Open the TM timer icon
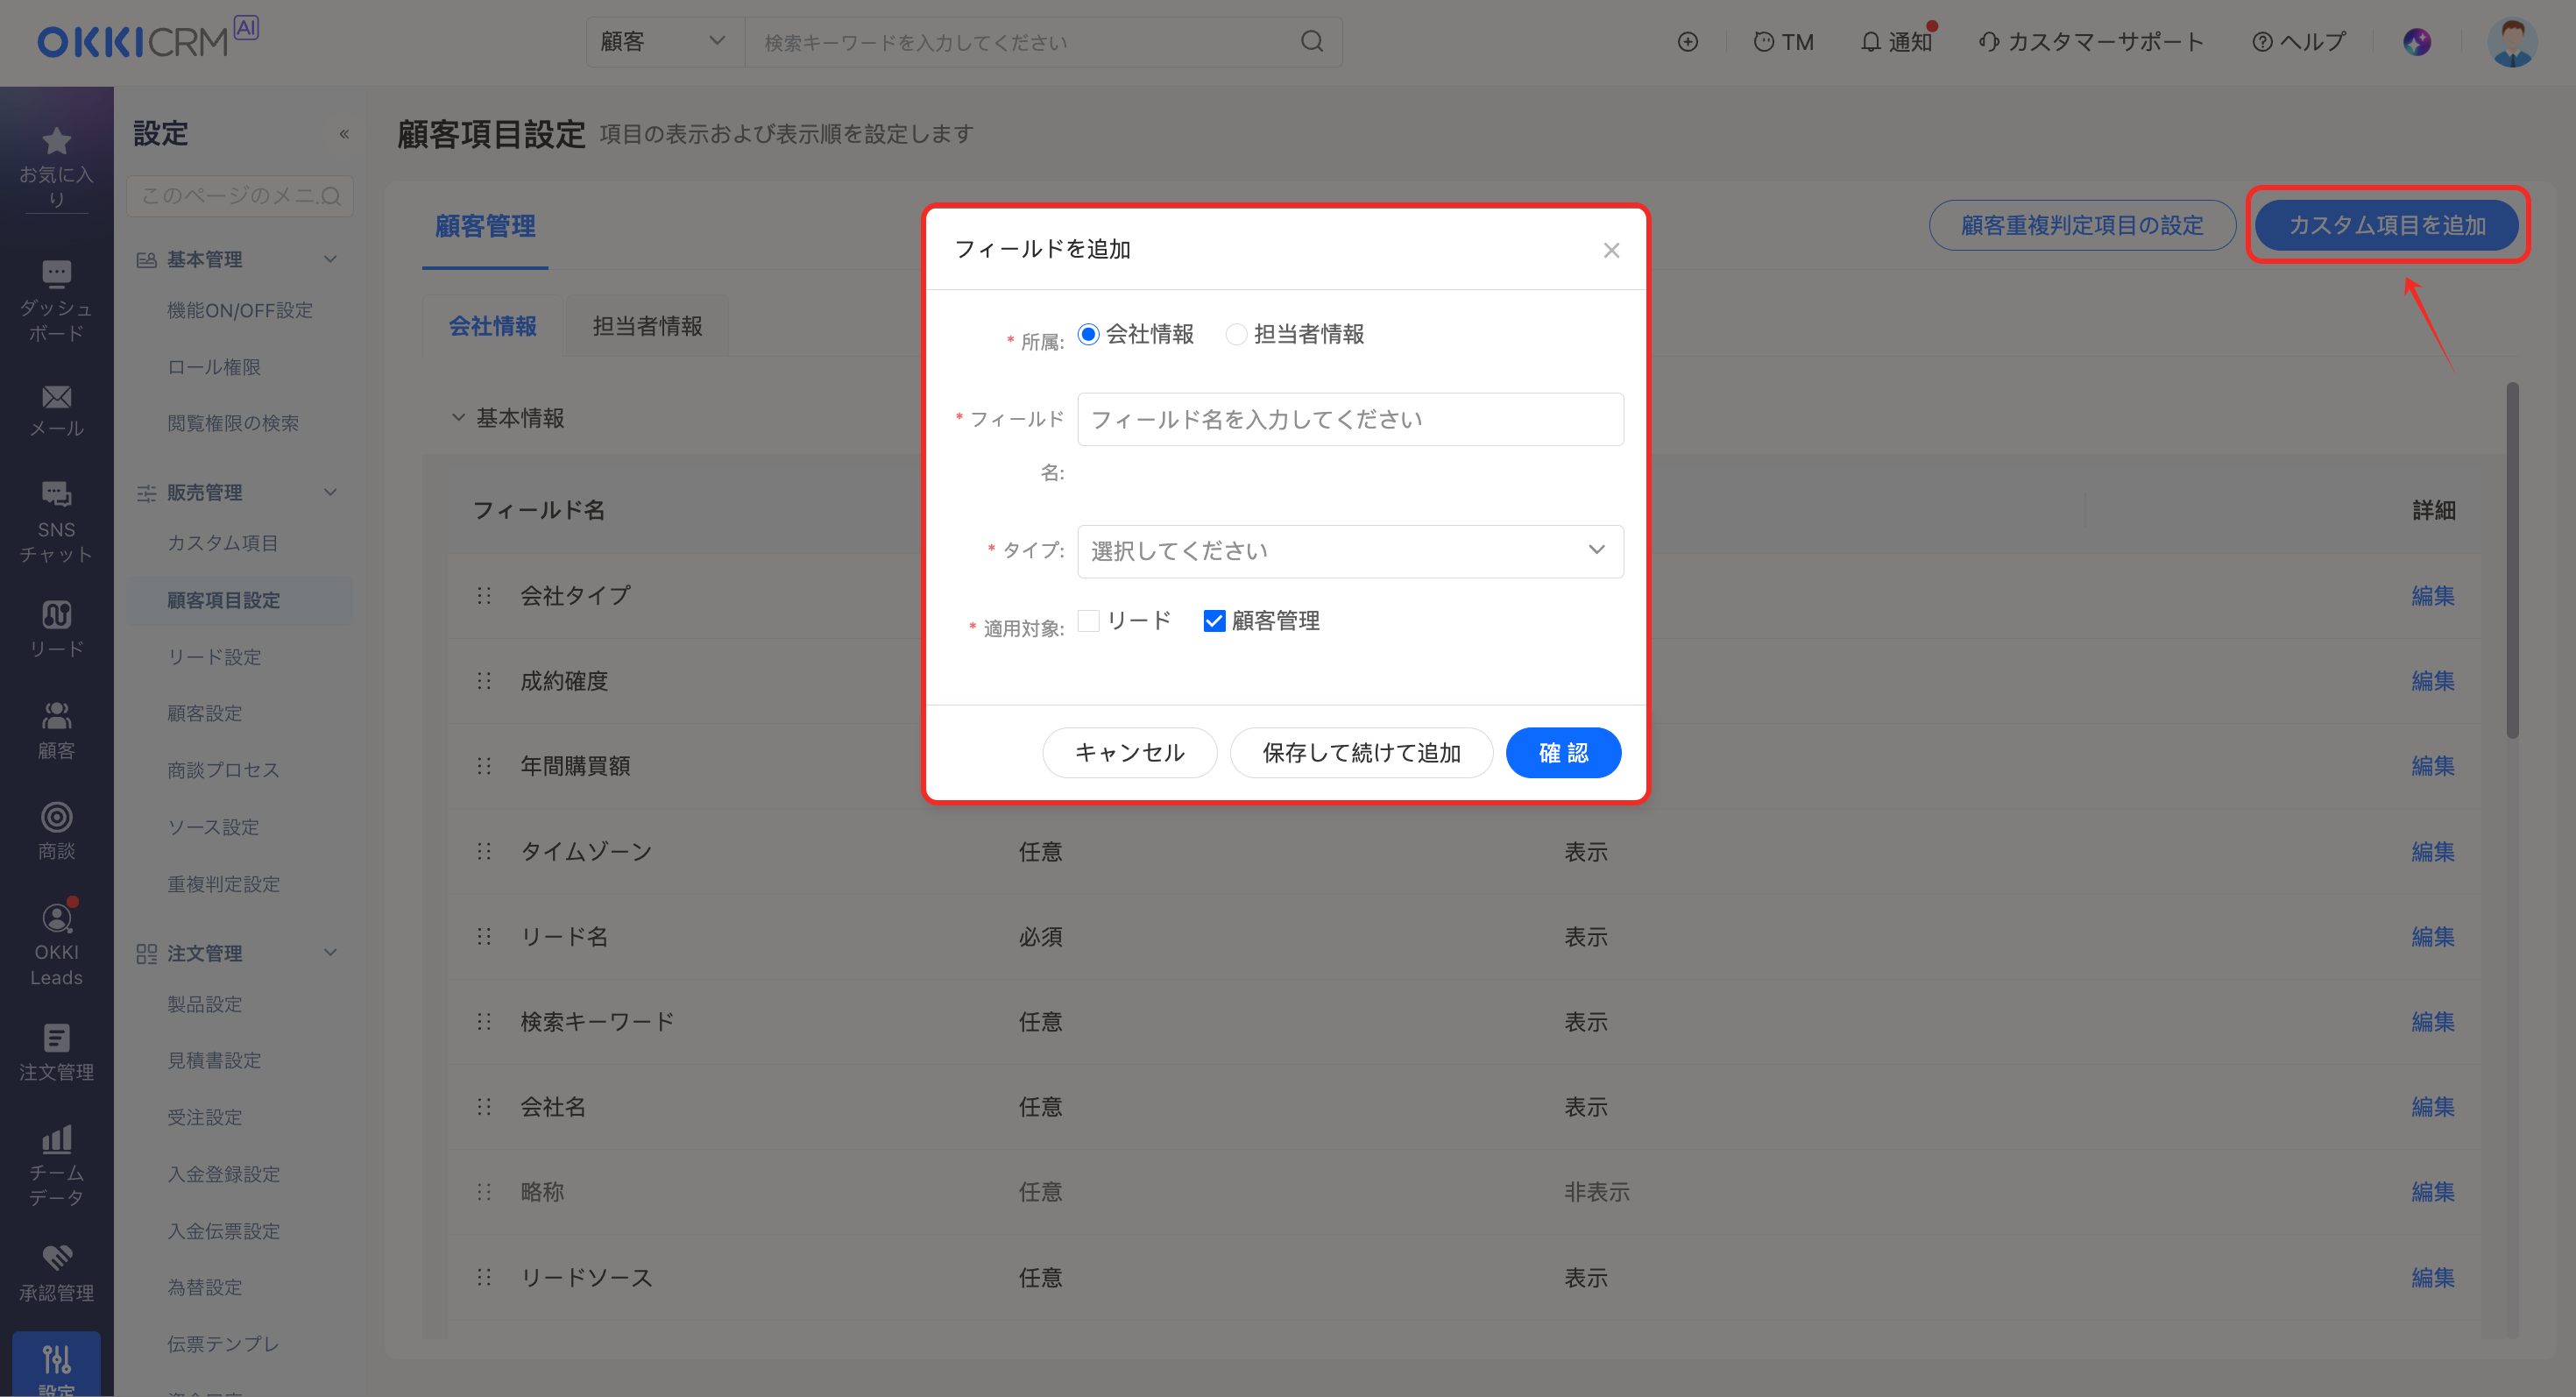Screen dimensions: 2576x1397 [x=1783, y=41]
